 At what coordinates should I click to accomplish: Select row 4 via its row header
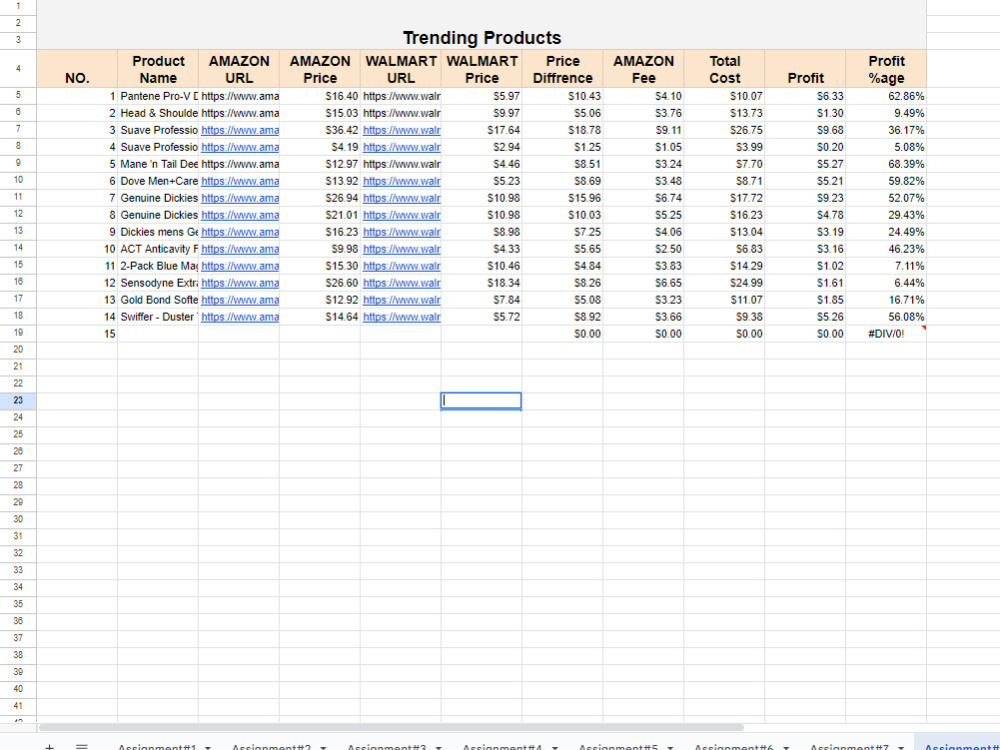point(18,69)
